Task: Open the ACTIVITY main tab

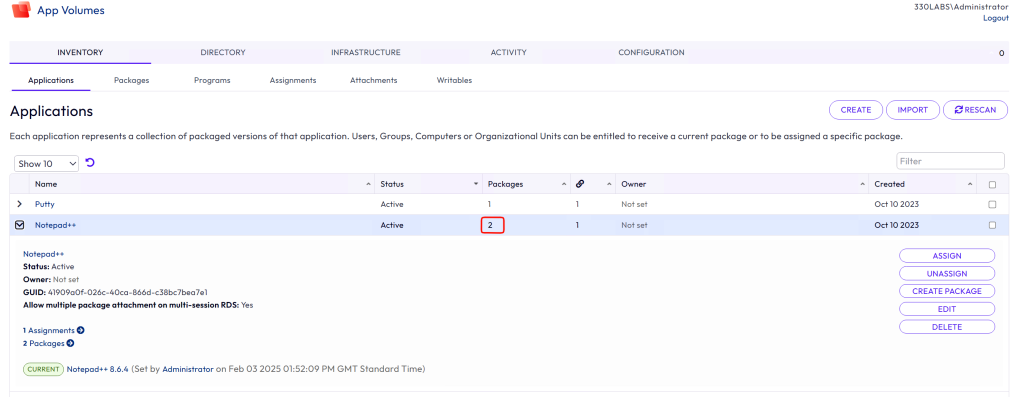Action: (508, 52)
